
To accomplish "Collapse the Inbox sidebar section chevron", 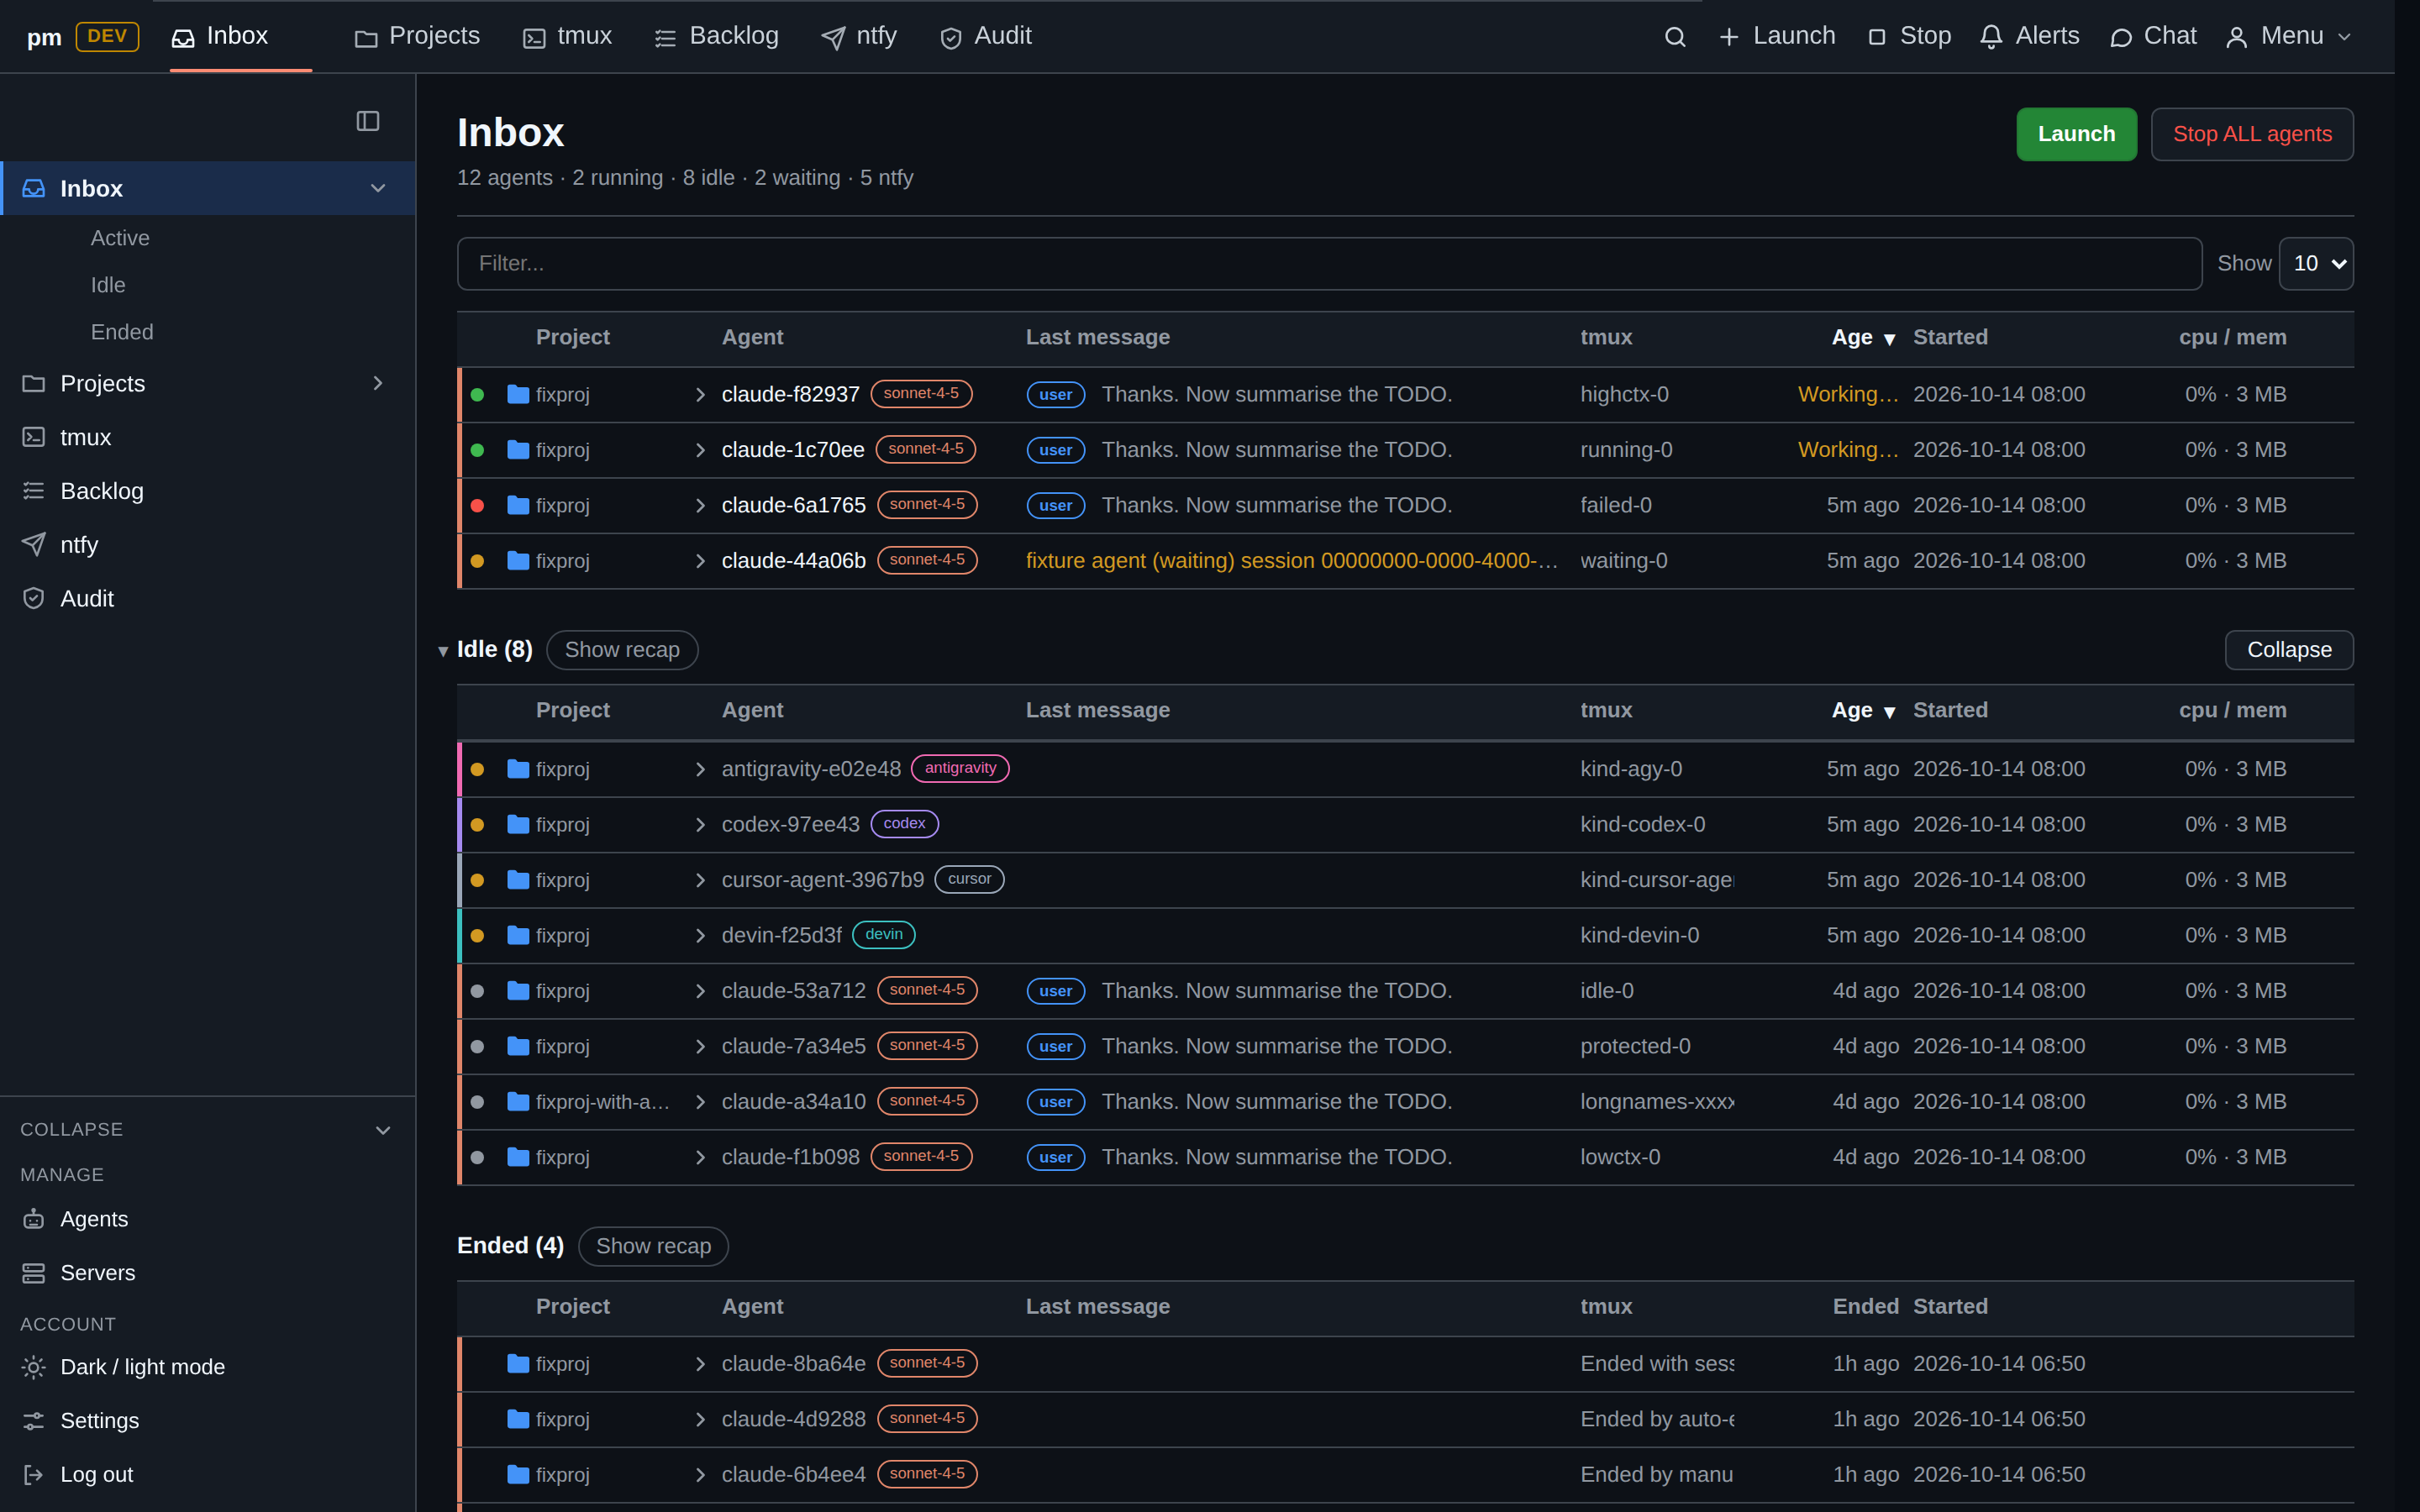I will pos(378,188).
